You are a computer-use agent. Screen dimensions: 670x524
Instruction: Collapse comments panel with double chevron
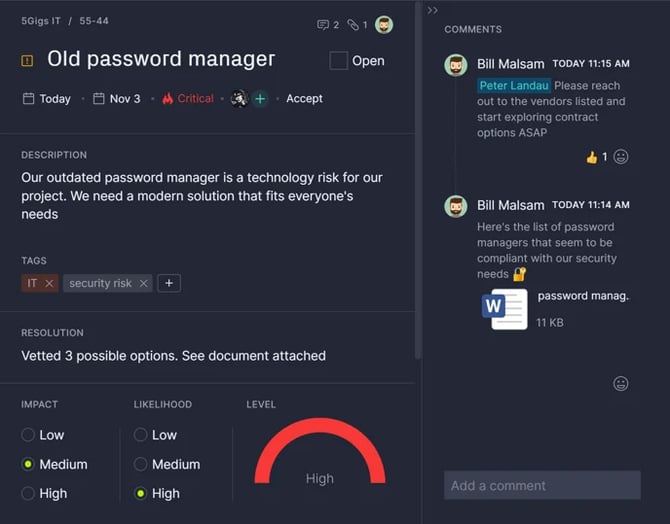(x=432, y=10)
